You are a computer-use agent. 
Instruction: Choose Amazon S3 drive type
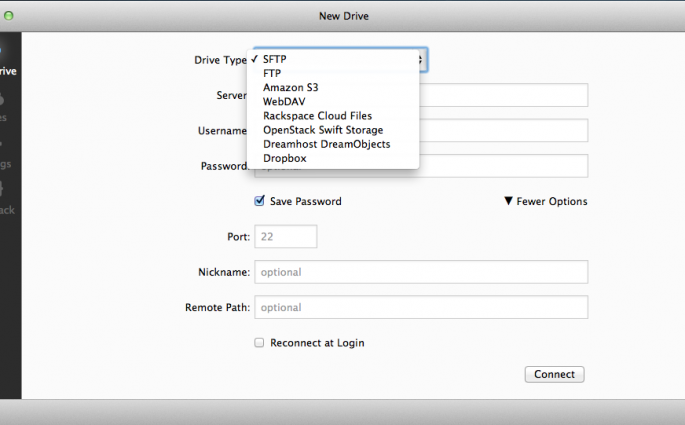point(291,87)
